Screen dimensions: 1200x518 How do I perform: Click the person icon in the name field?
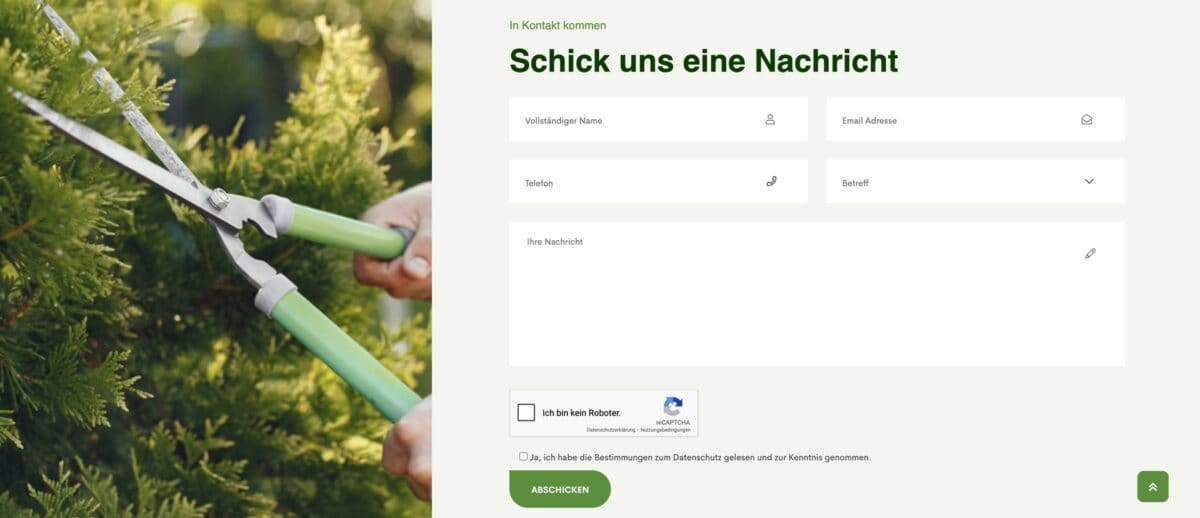click(770, 119)
